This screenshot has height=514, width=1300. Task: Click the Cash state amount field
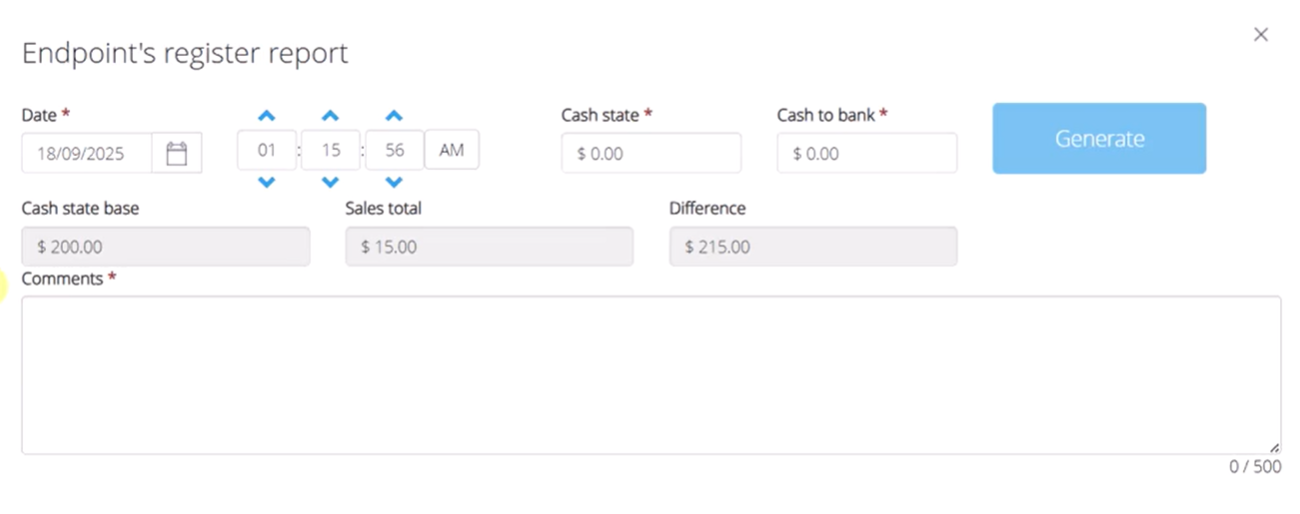[651, 153]
